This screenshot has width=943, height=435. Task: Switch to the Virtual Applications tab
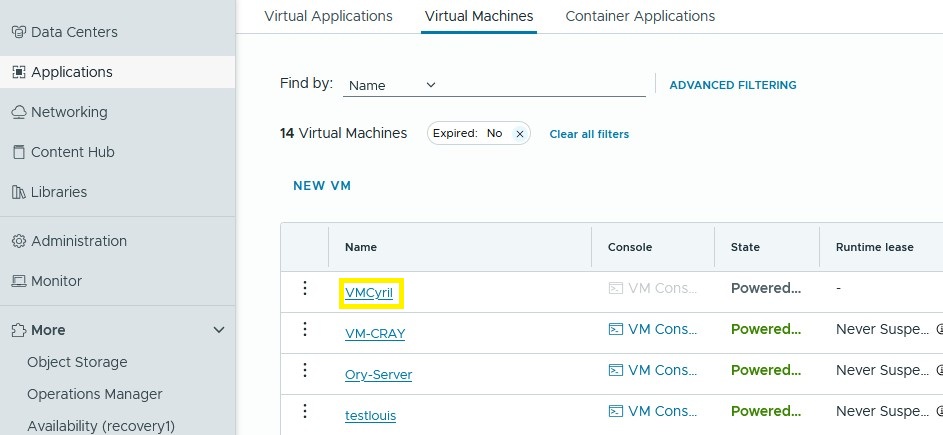328,16
